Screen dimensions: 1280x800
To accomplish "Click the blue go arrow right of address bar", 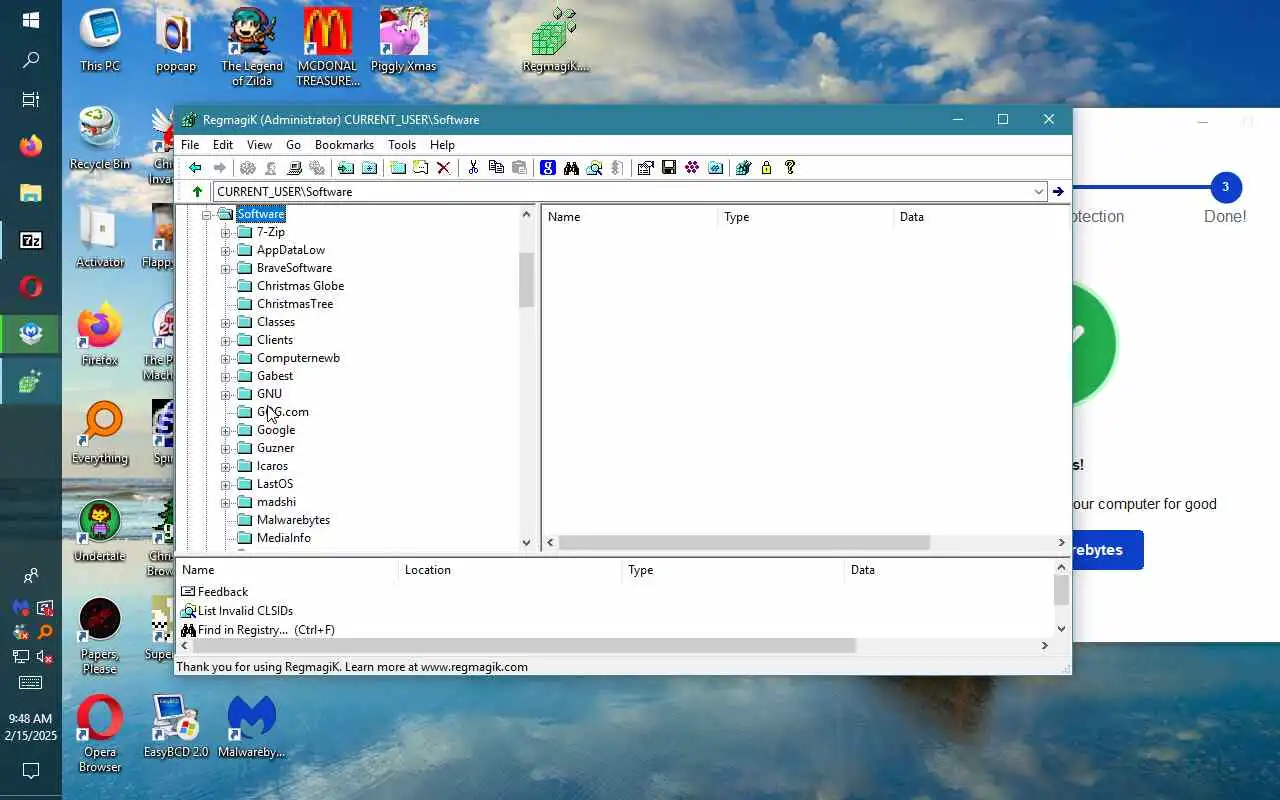I will tap(1058, 192).
